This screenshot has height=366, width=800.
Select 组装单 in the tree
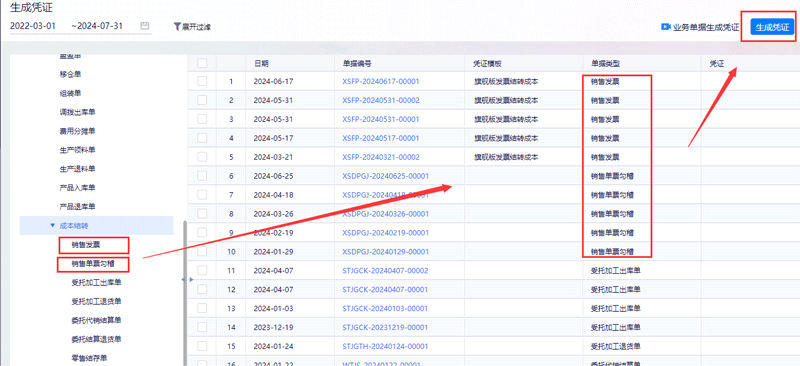click(x=70, y=93)
